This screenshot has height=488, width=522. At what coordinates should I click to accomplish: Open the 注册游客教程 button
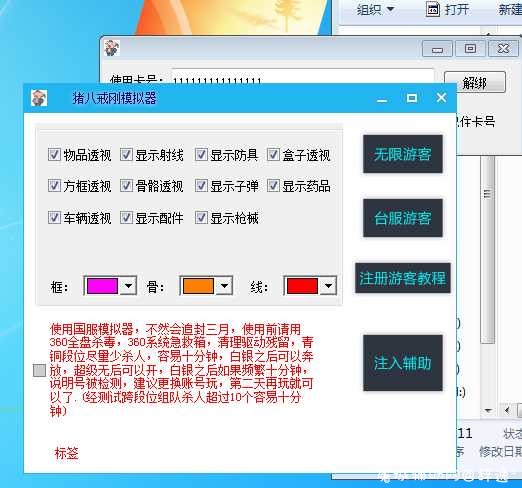[x=403, y=278]
